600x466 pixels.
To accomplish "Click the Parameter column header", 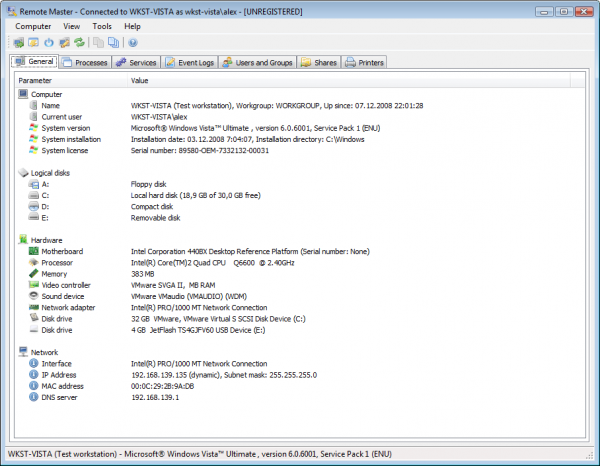I will coord(34,80).
